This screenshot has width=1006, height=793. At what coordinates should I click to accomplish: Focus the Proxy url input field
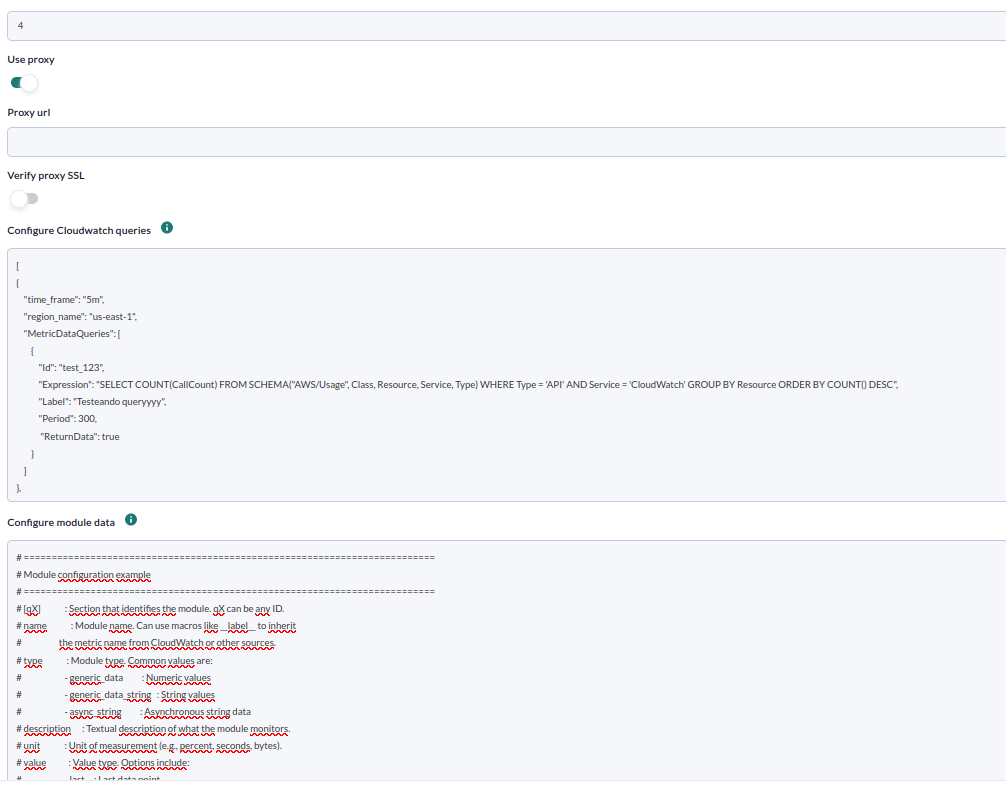point(507,142)
